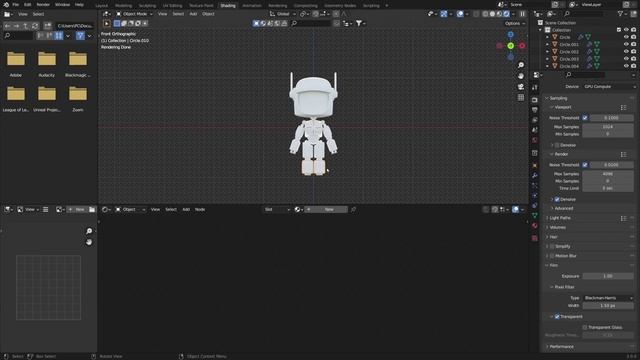The image size is (640, 360).
Task: Expand the Light Paths panel
Action: [x=590, y=218]
